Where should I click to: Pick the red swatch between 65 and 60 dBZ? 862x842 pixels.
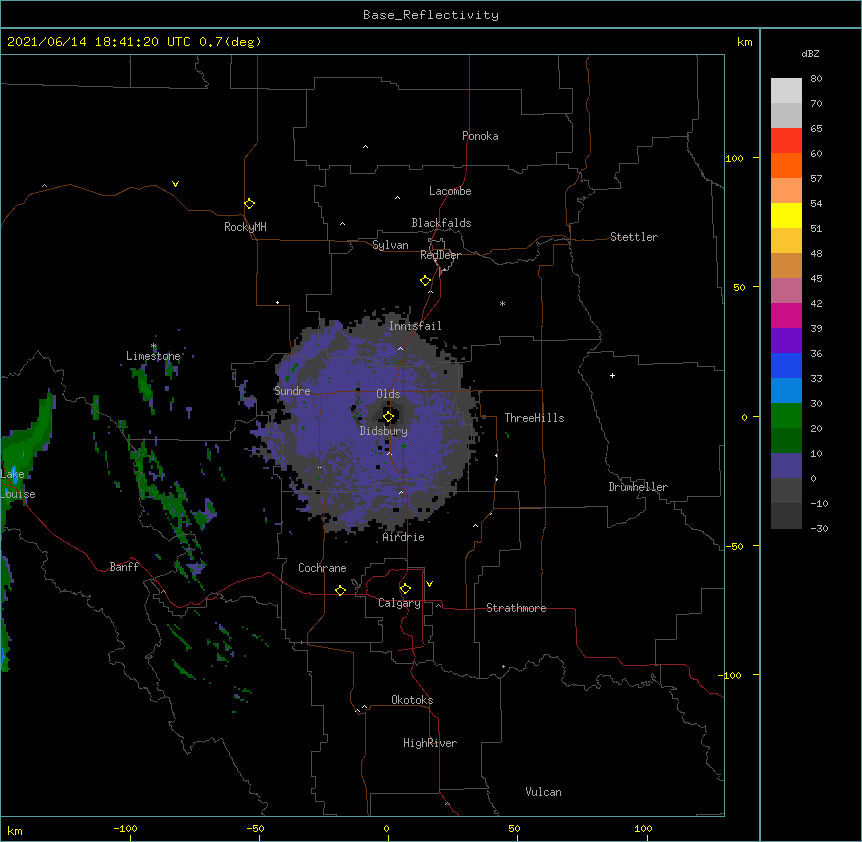tap(786, 140)
